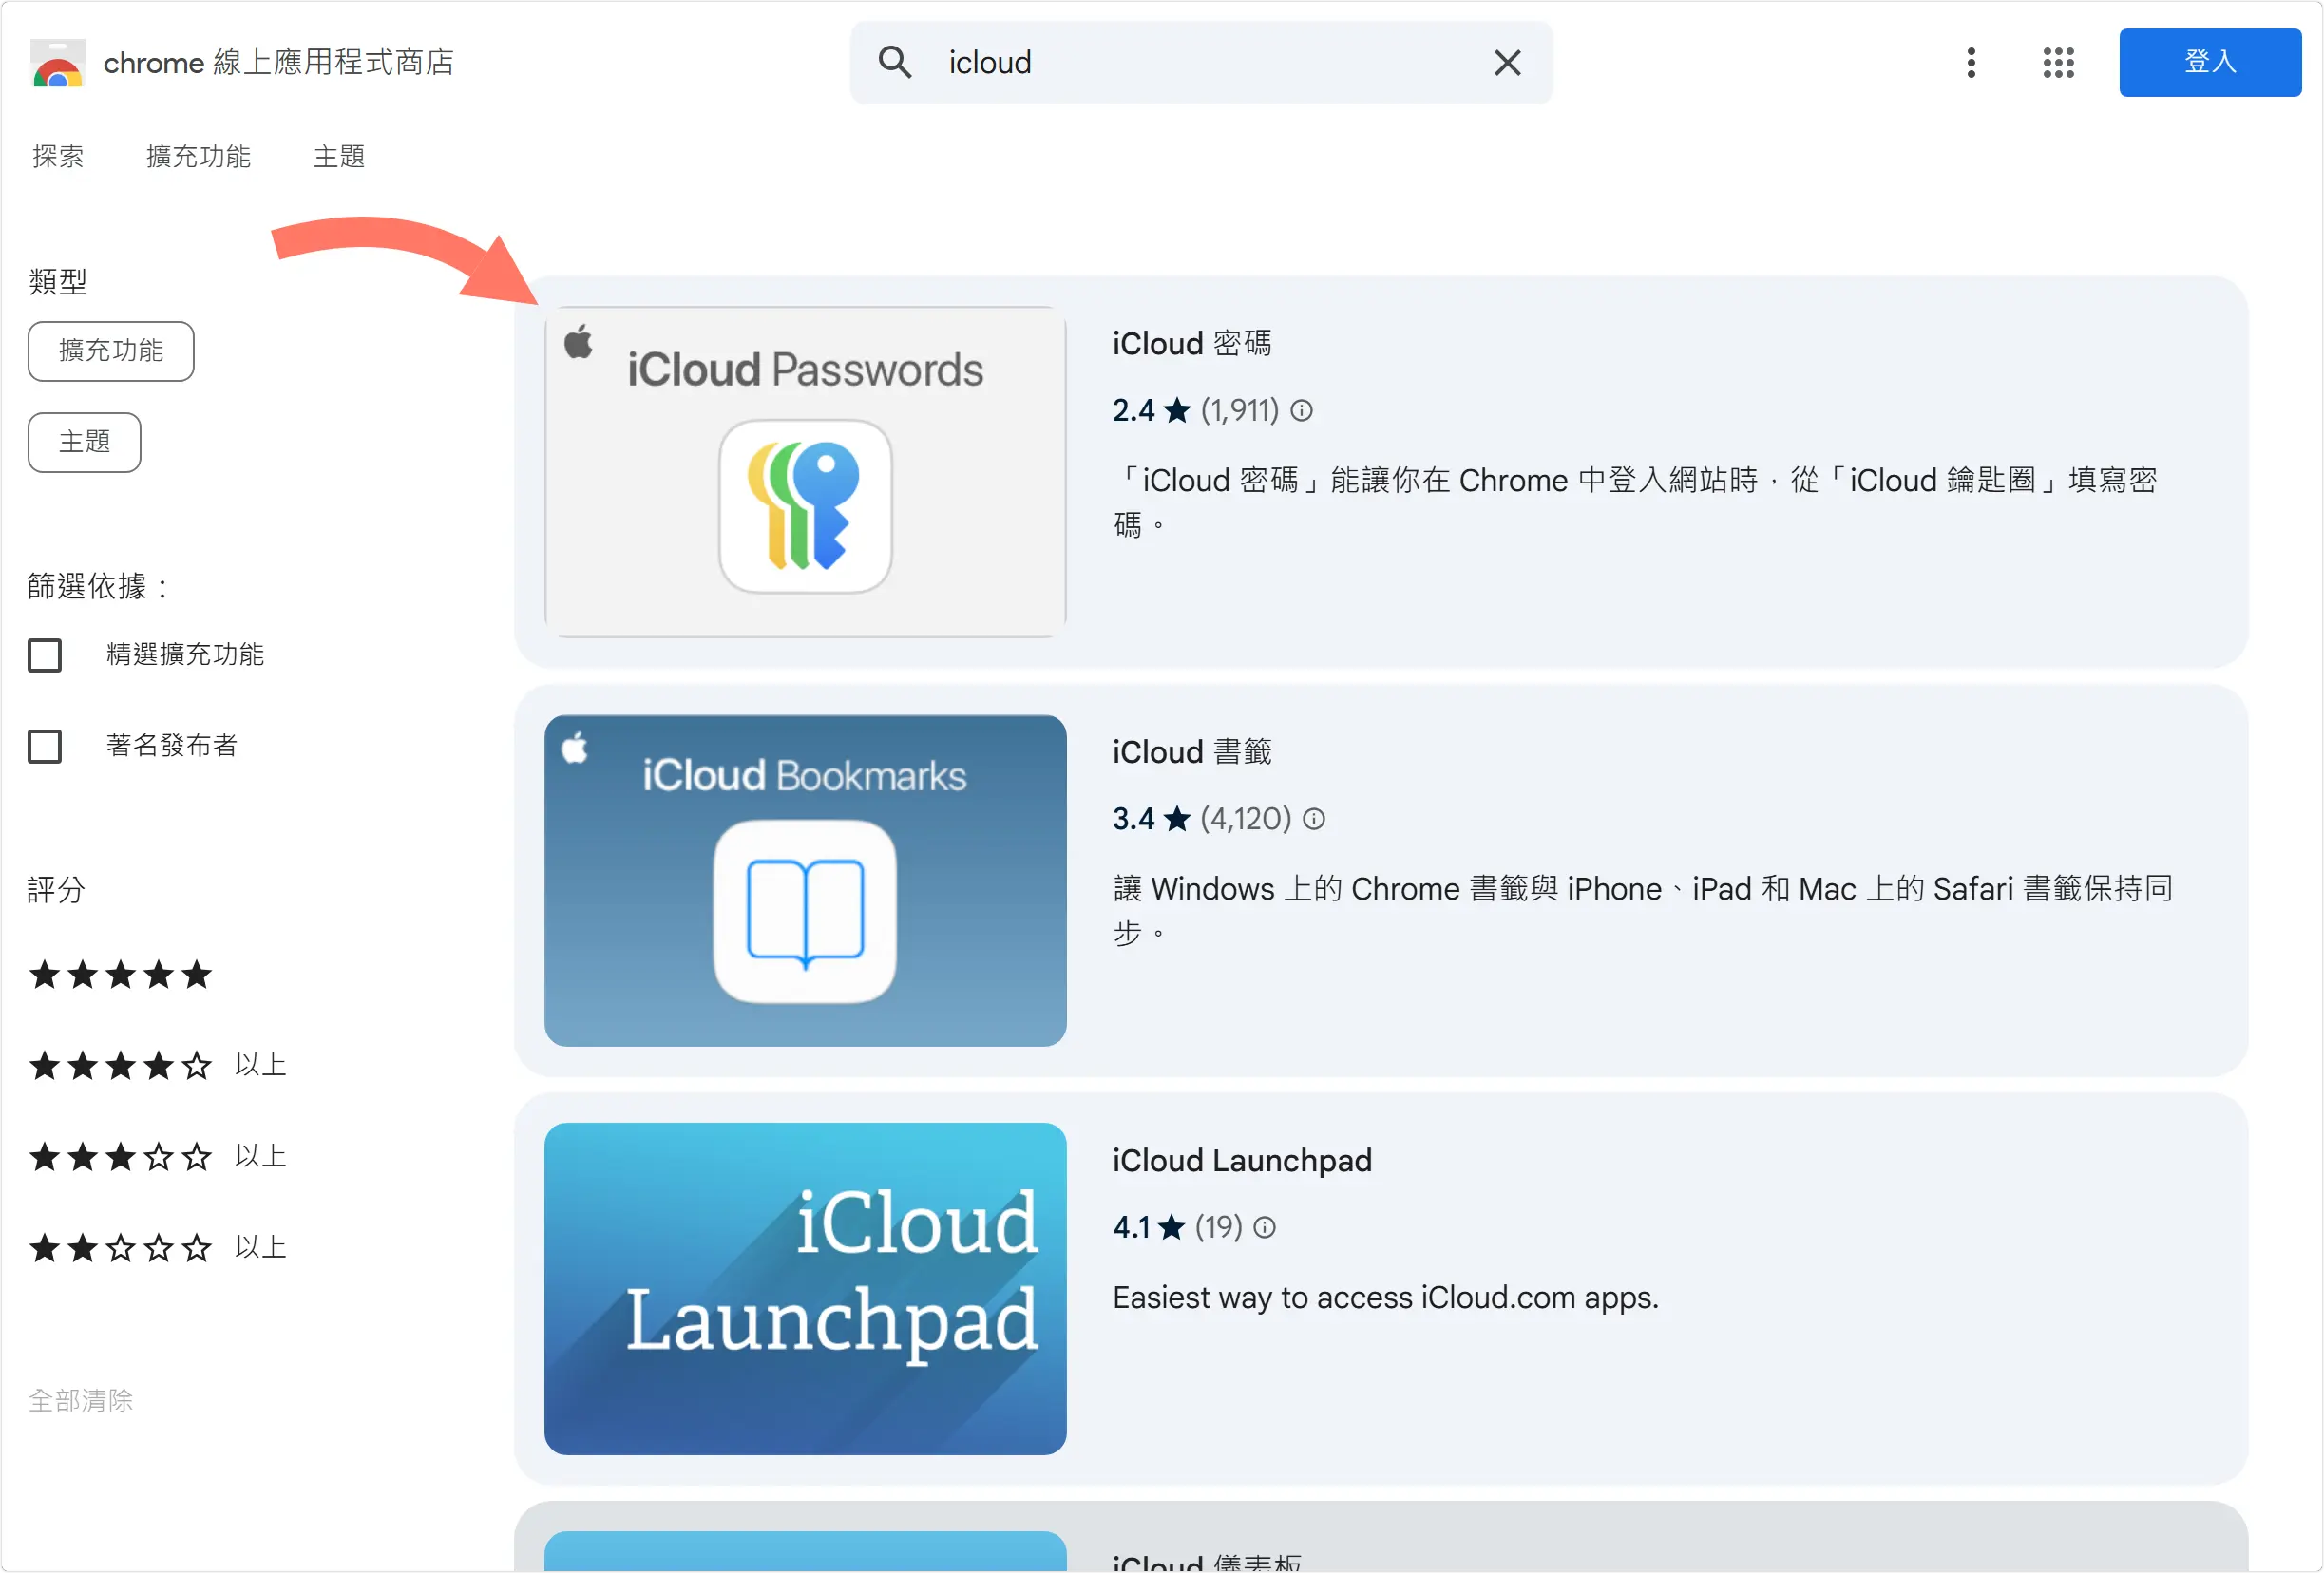Switch to the 擴充功能 tab
Image resolution: width=2324 pixels, height=1573 pixels.
pos(198,156)
